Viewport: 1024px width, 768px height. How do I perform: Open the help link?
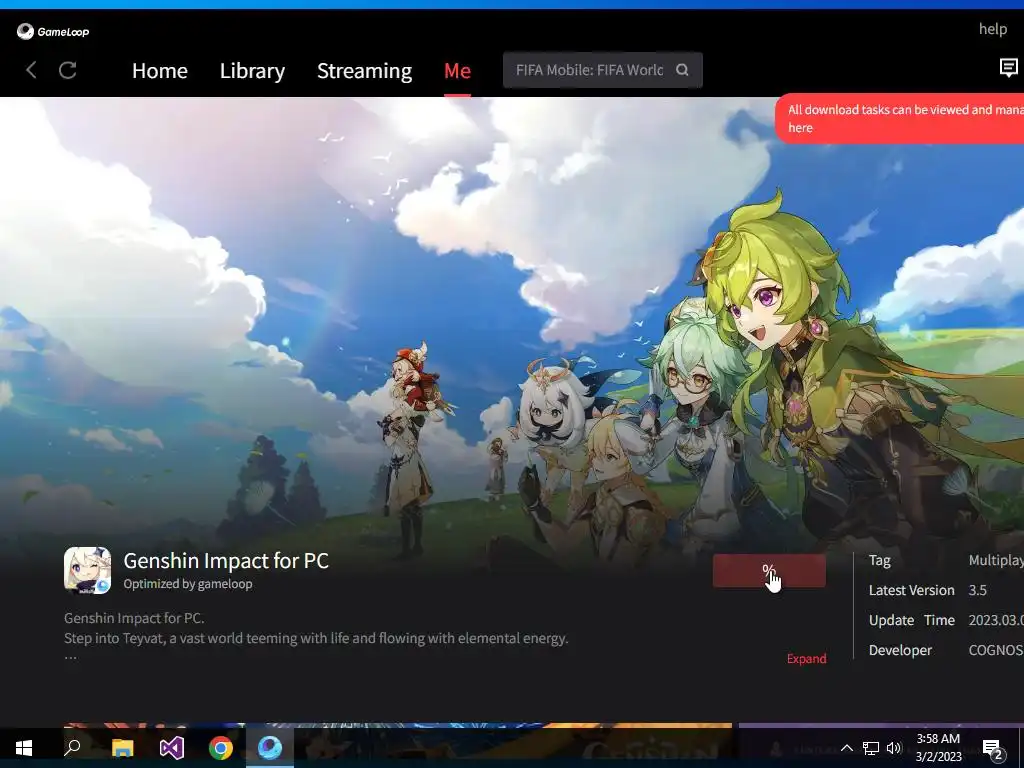tap(992, 29)
